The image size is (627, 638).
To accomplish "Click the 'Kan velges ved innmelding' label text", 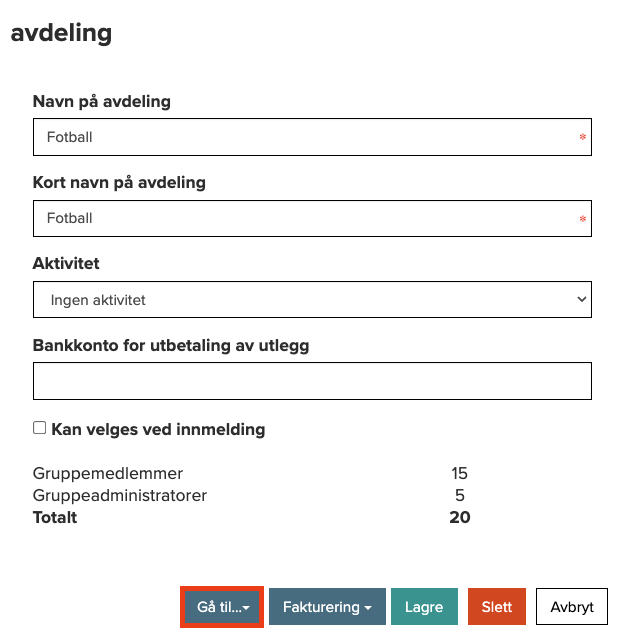I will tap(158, 430).
